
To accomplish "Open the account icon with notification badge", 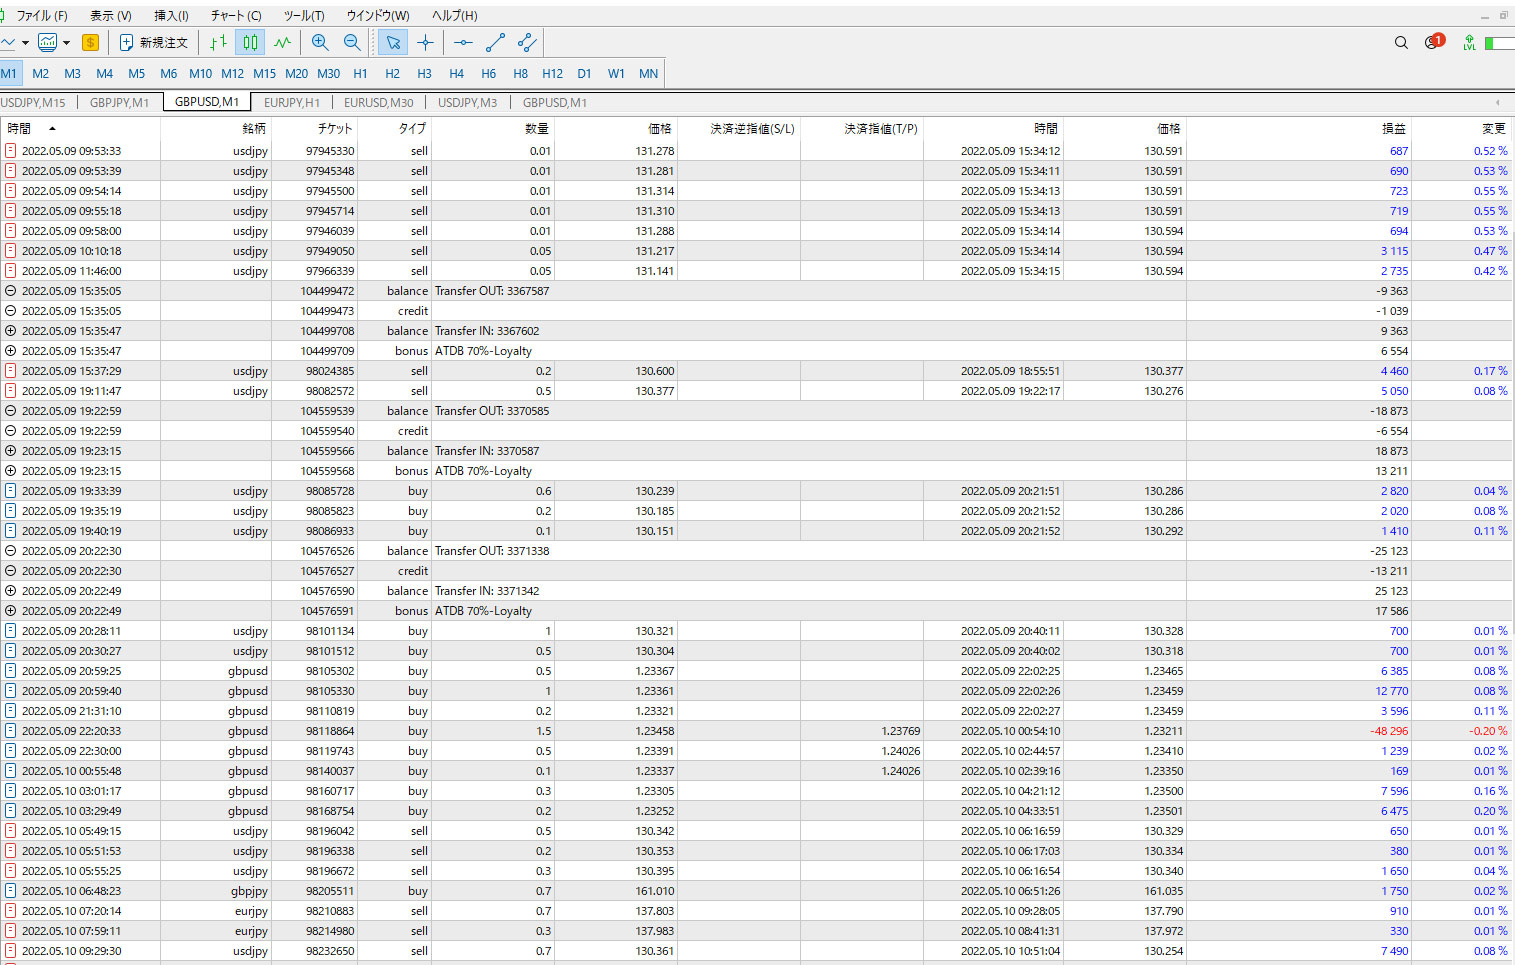I will click(1433, 42).
